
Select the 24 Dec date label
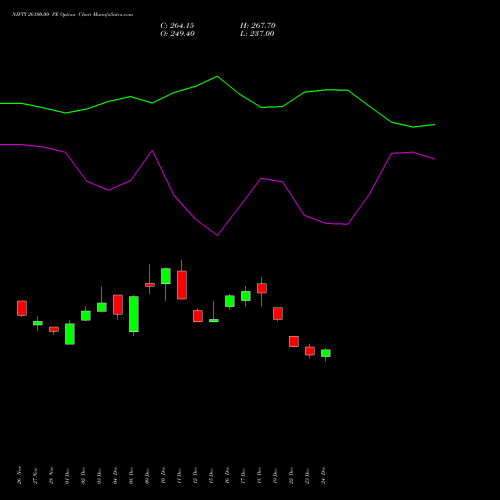323,475
